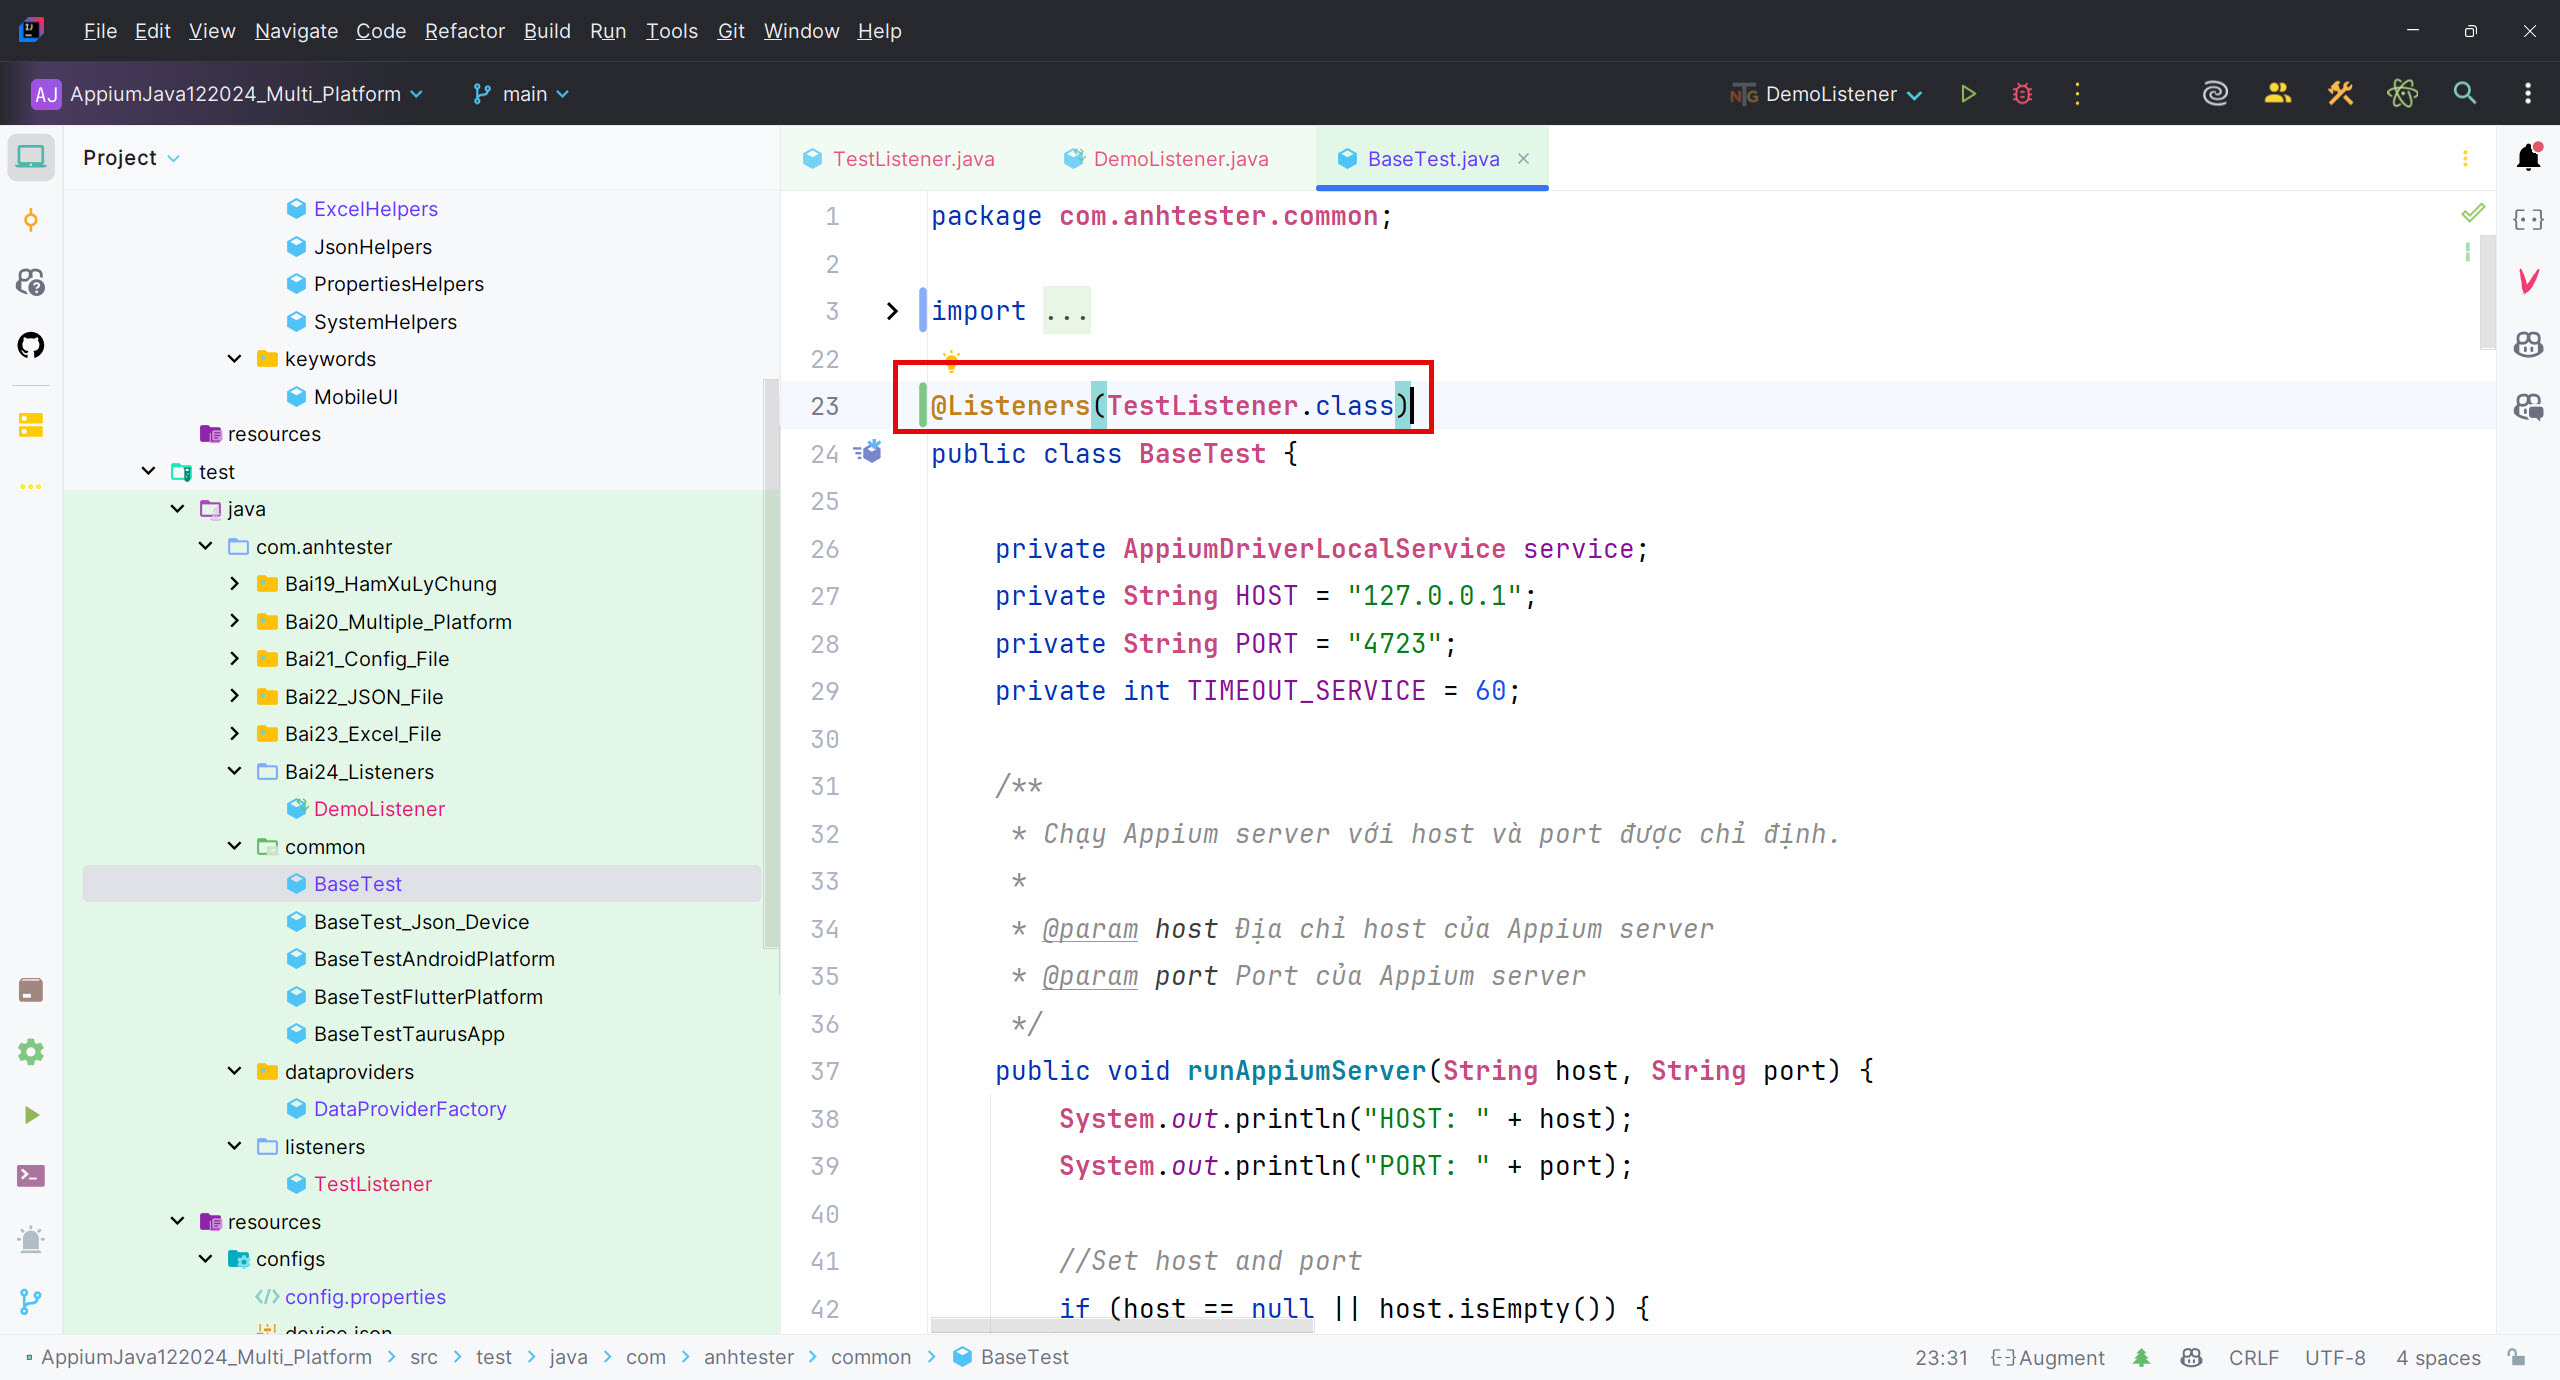Expand the Bai21_Config_File folder
2560x1380 pixels.
click(x=235, y=658)
